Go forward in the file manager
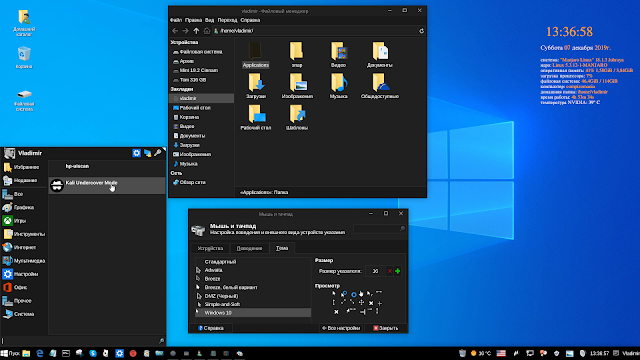Viewport: 640px width, 360px height. click(185, 31)
